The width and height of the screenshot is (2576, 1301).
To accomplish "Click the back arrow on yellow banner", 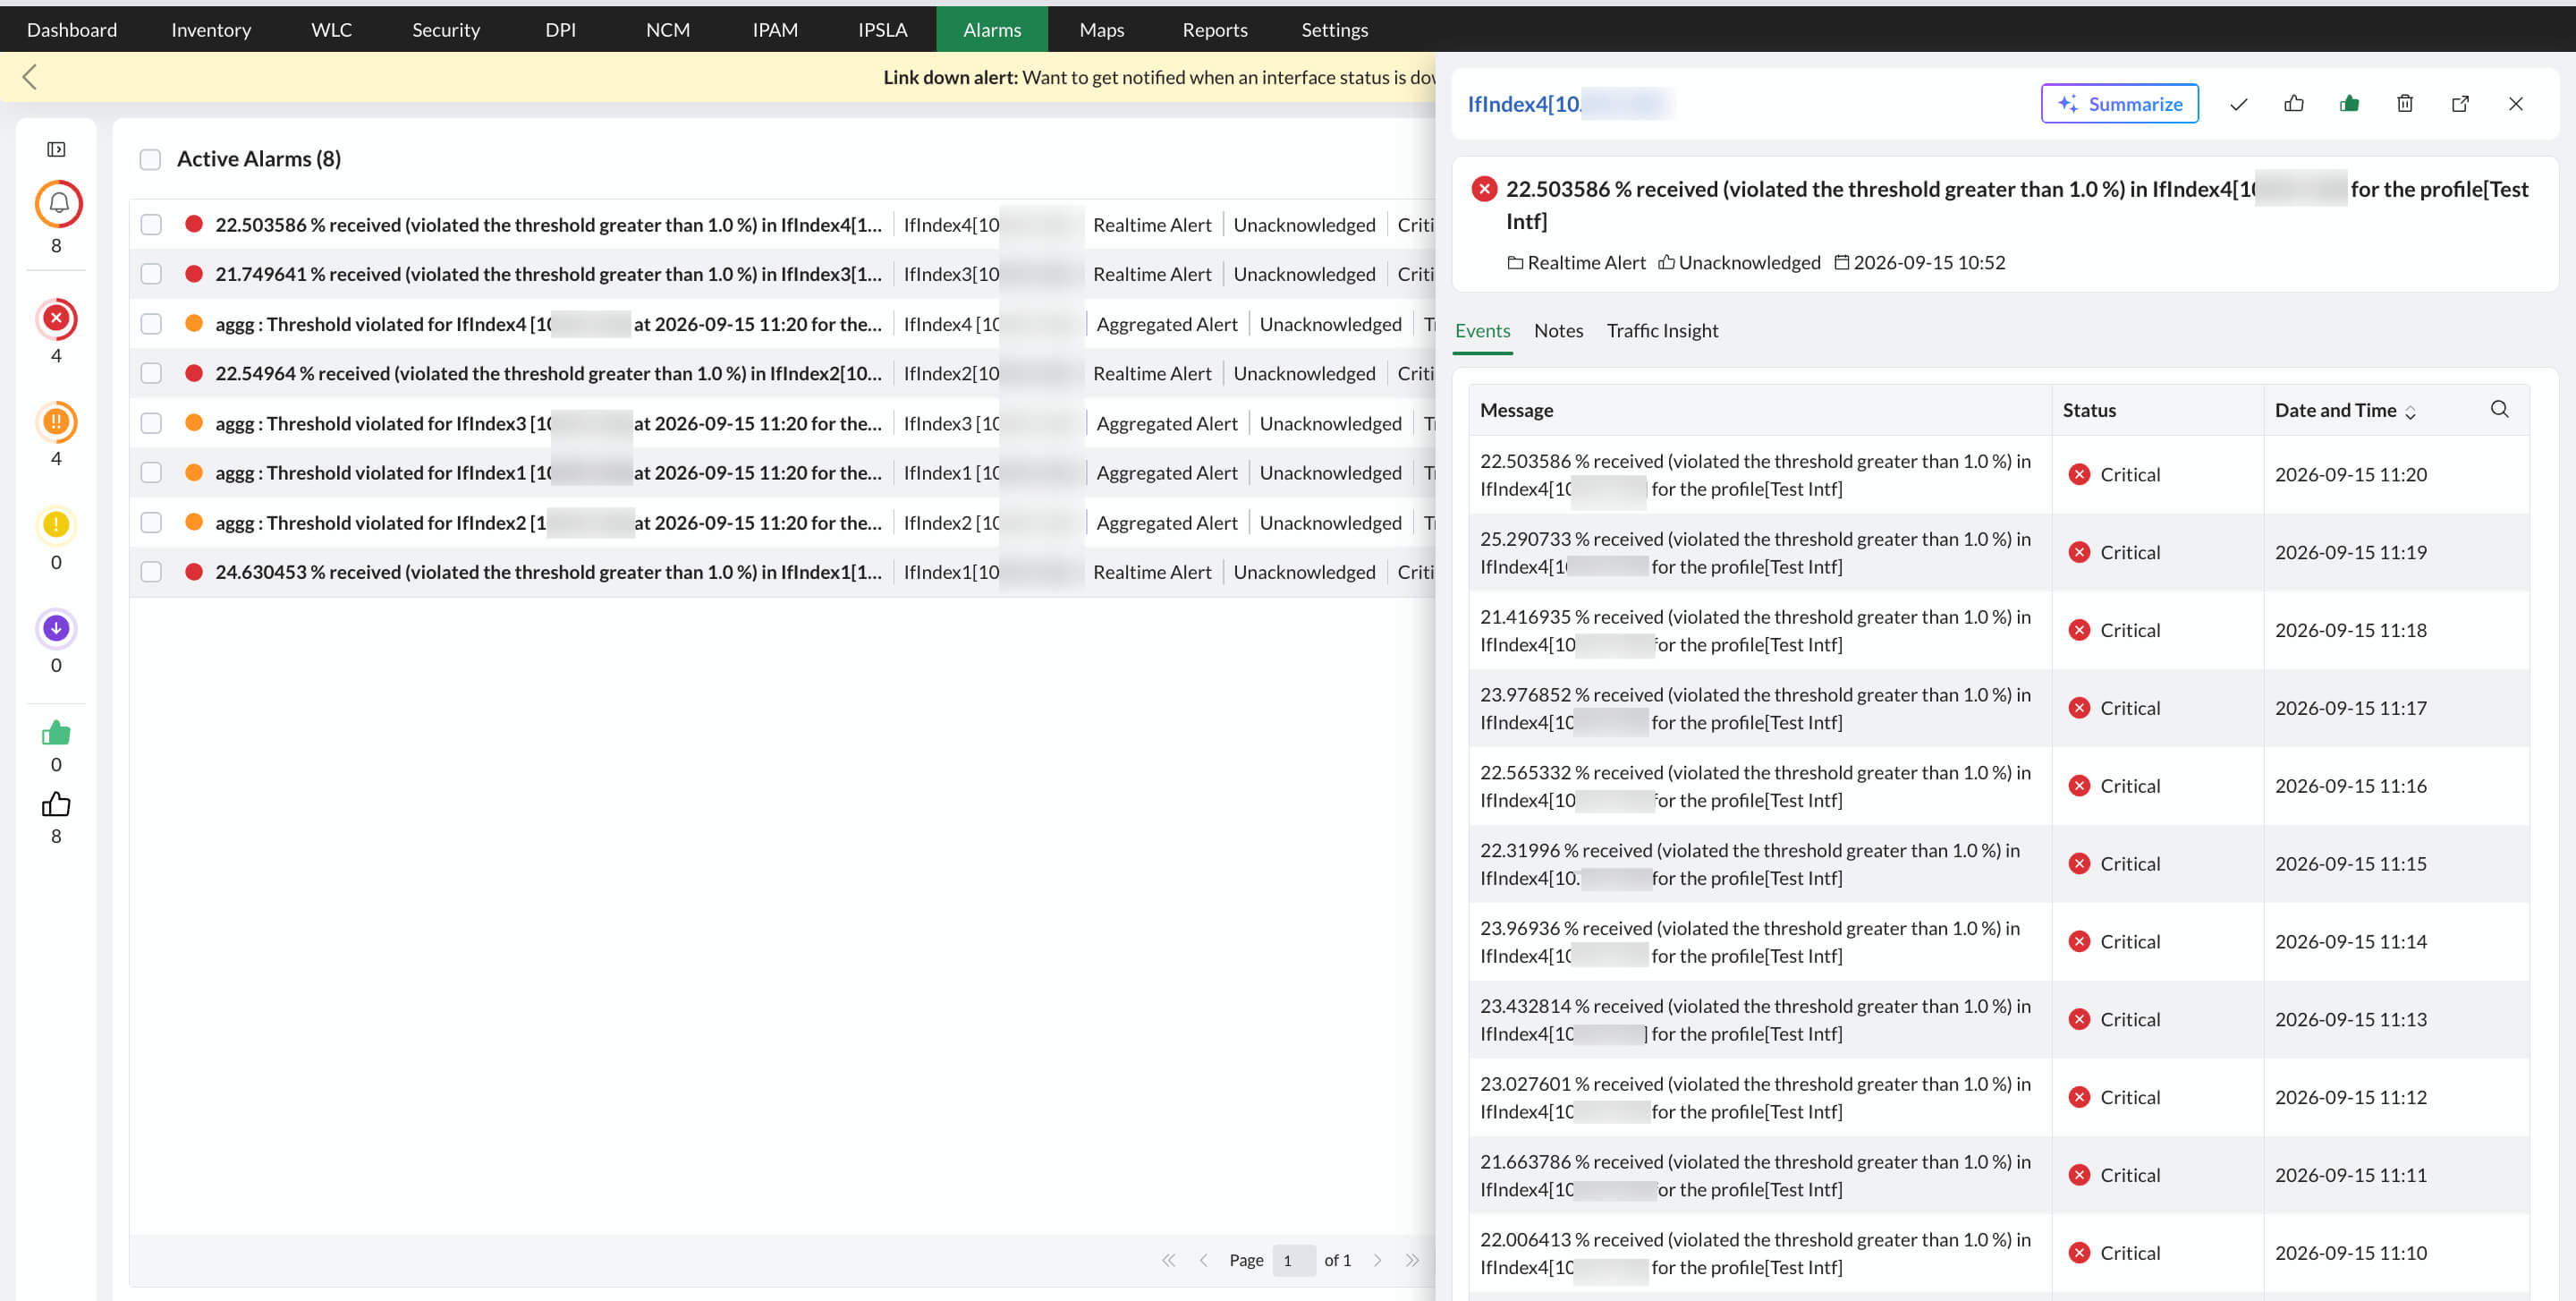I will click(30, 77).
